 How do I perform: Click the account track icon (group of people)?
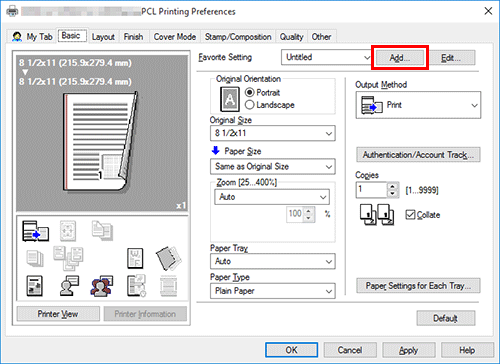point(101,286)
